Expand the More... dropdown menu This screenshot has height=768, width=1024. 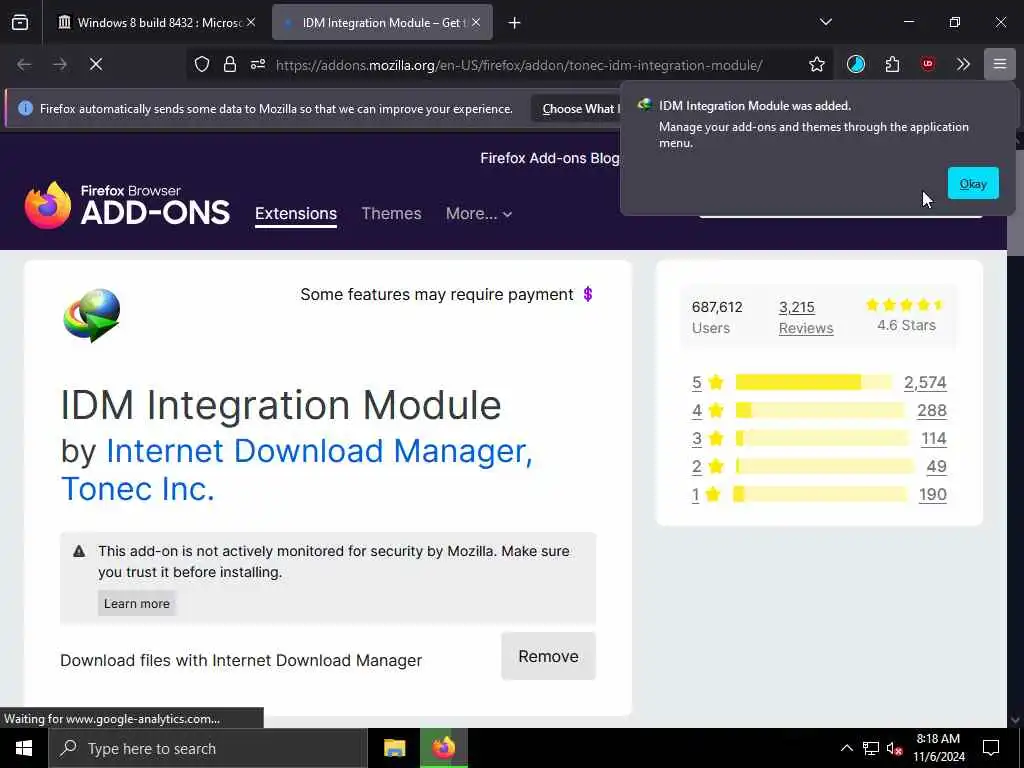pos(479,214)
